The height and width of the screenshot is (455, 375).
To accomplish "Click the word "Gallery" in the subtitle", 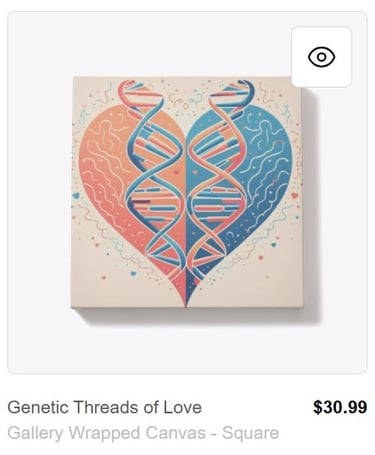I will click(x=35, y=434).
